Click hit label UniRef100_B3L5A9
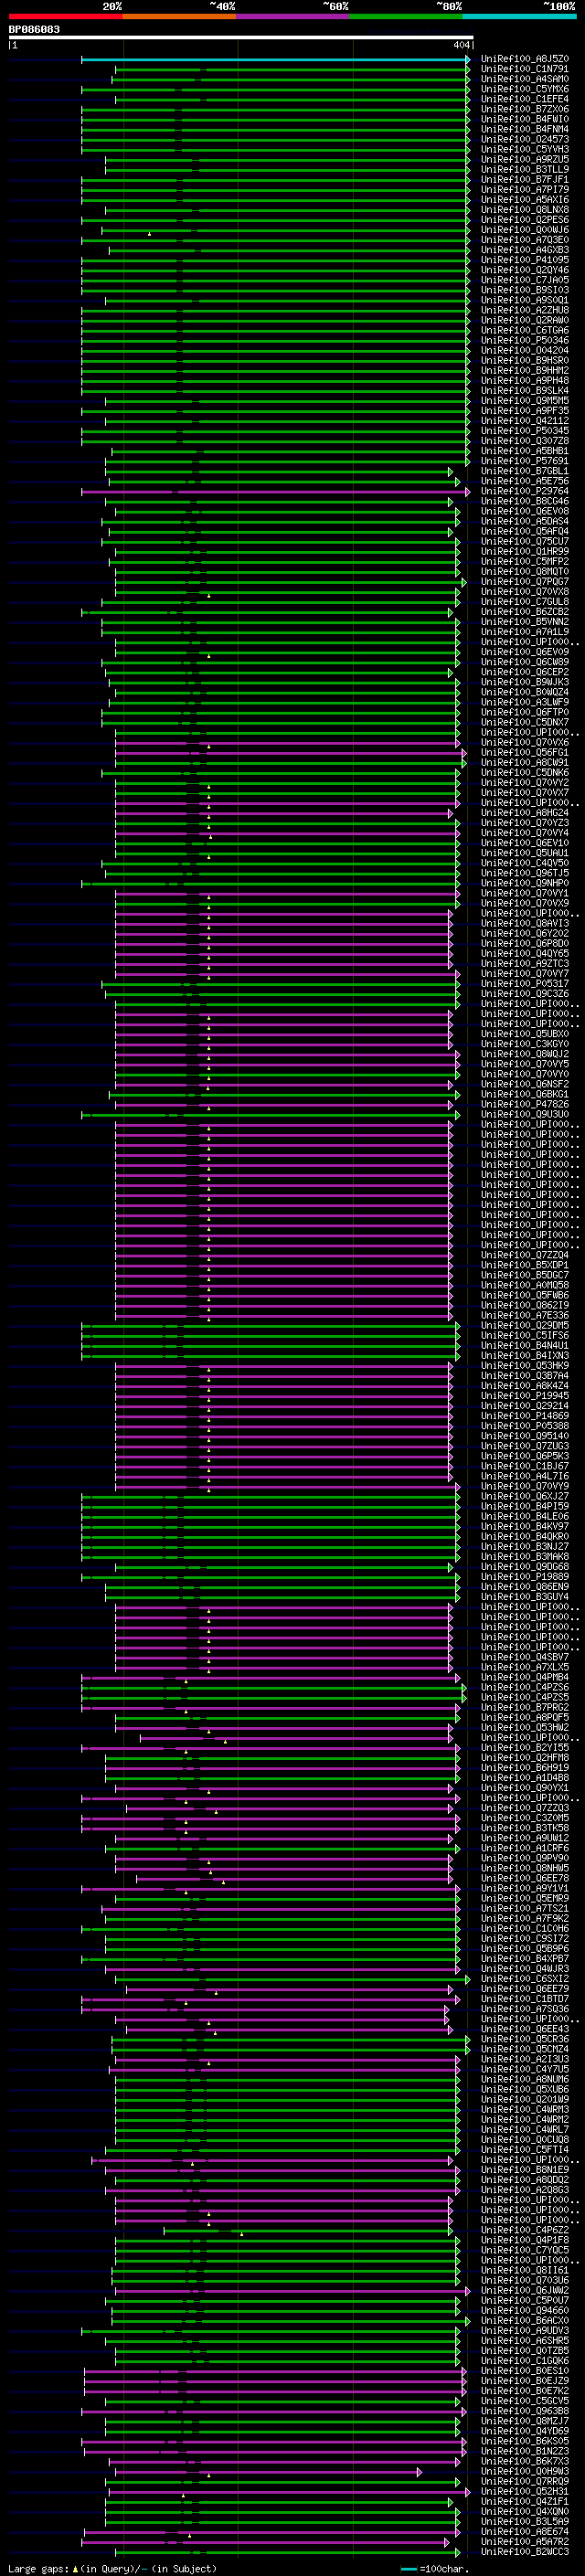Viewport: 585px width, 2576px height. click(x=525, y=2521)
